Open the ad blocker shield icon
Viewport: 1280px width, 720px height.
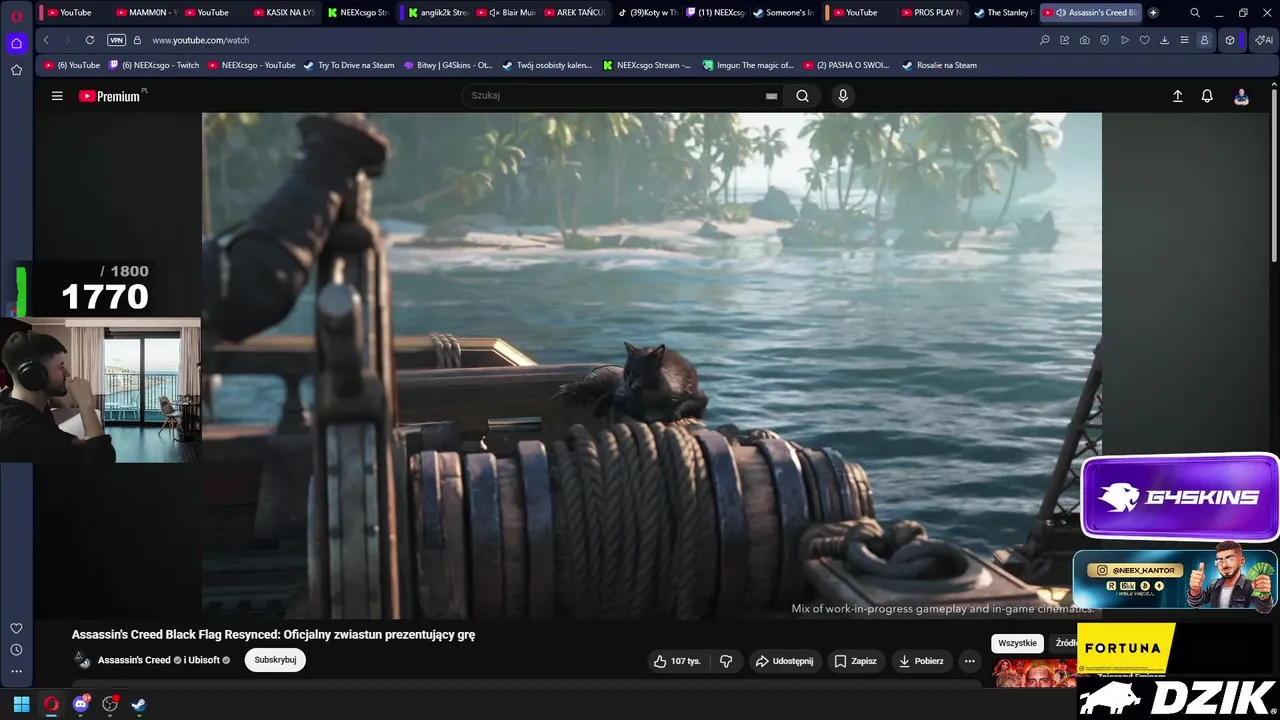[1105, 40]
